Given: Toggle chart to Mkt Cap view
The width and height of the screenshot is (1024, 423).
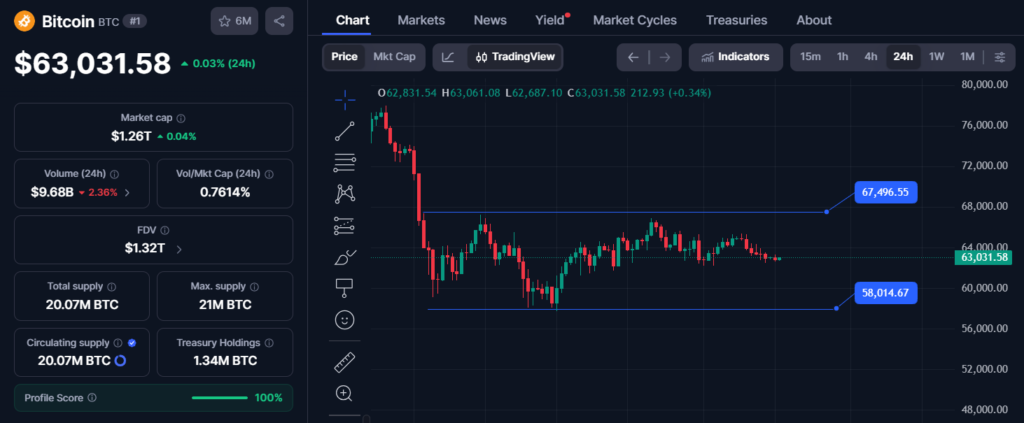Looking at the screenshot, I should (394, 57).
